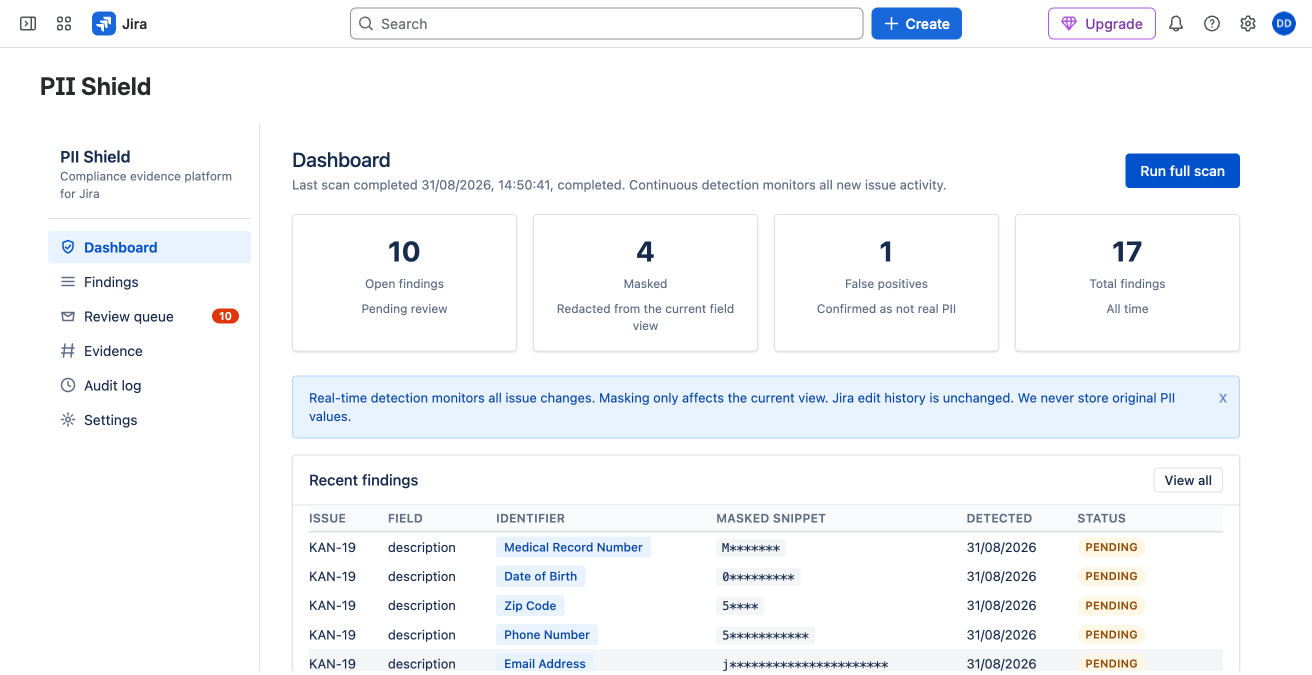Click the Medical Record Number tag
This screenshot has height=675, width=1312.
(x=573, y=547)
